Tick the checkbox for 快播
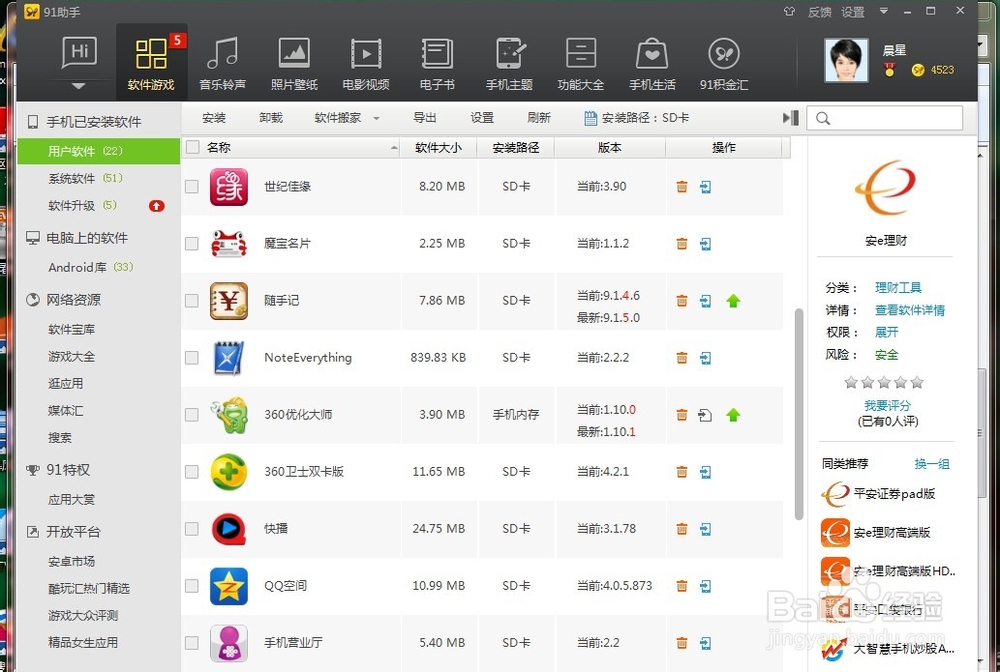The image size is (1000, 672). [191, 529]
